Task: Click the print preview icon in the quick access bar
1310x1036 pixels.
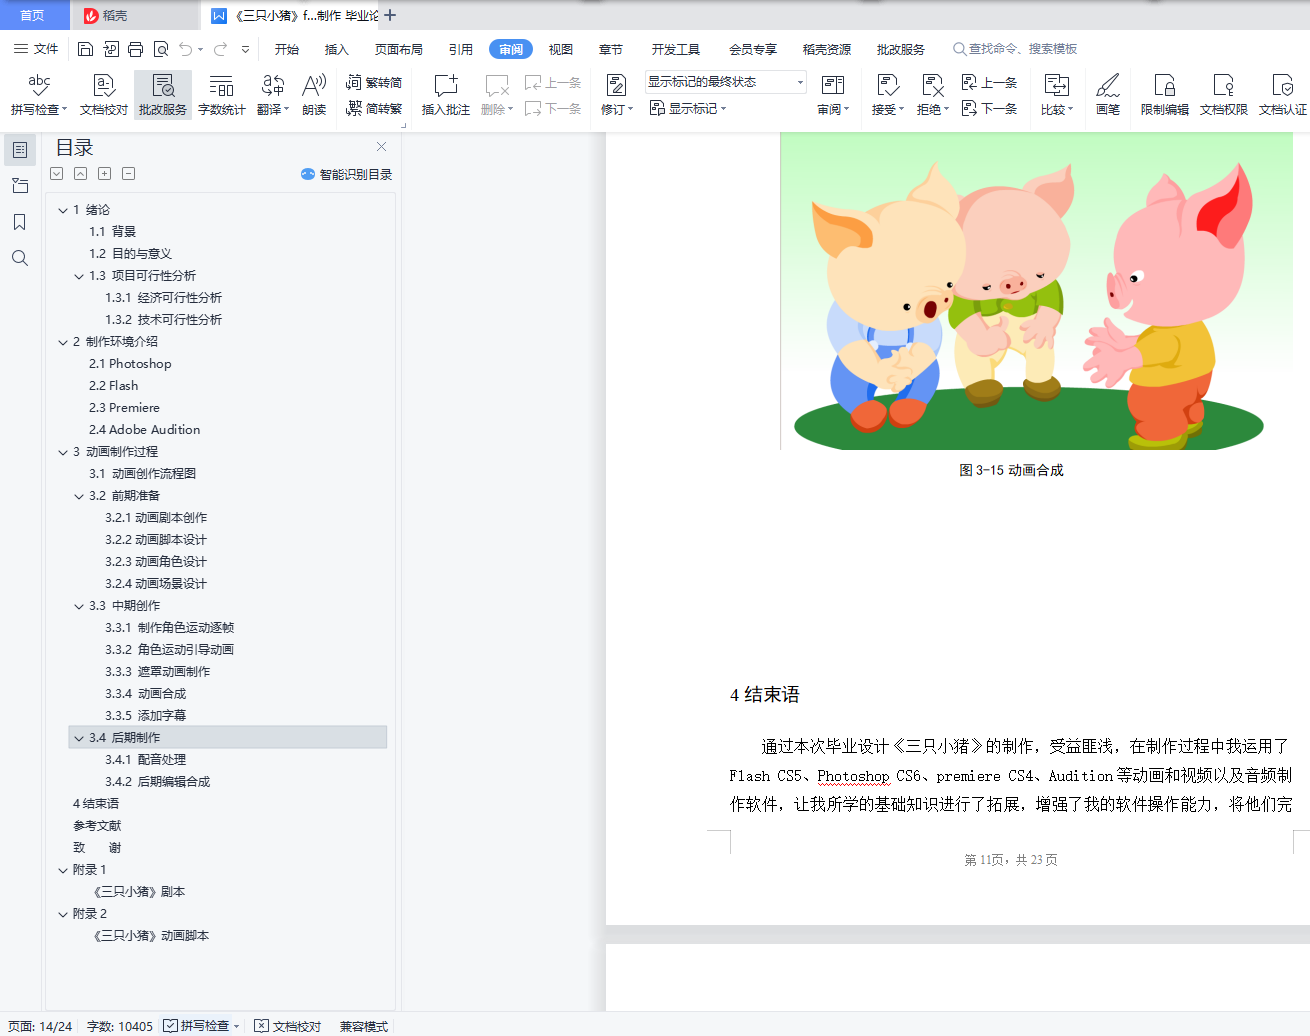Action: click(161, 49)
